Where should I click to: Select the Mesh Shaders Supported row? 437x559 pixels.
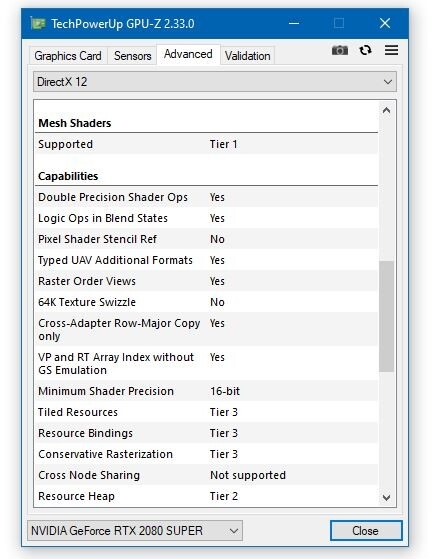coord(206,144)
